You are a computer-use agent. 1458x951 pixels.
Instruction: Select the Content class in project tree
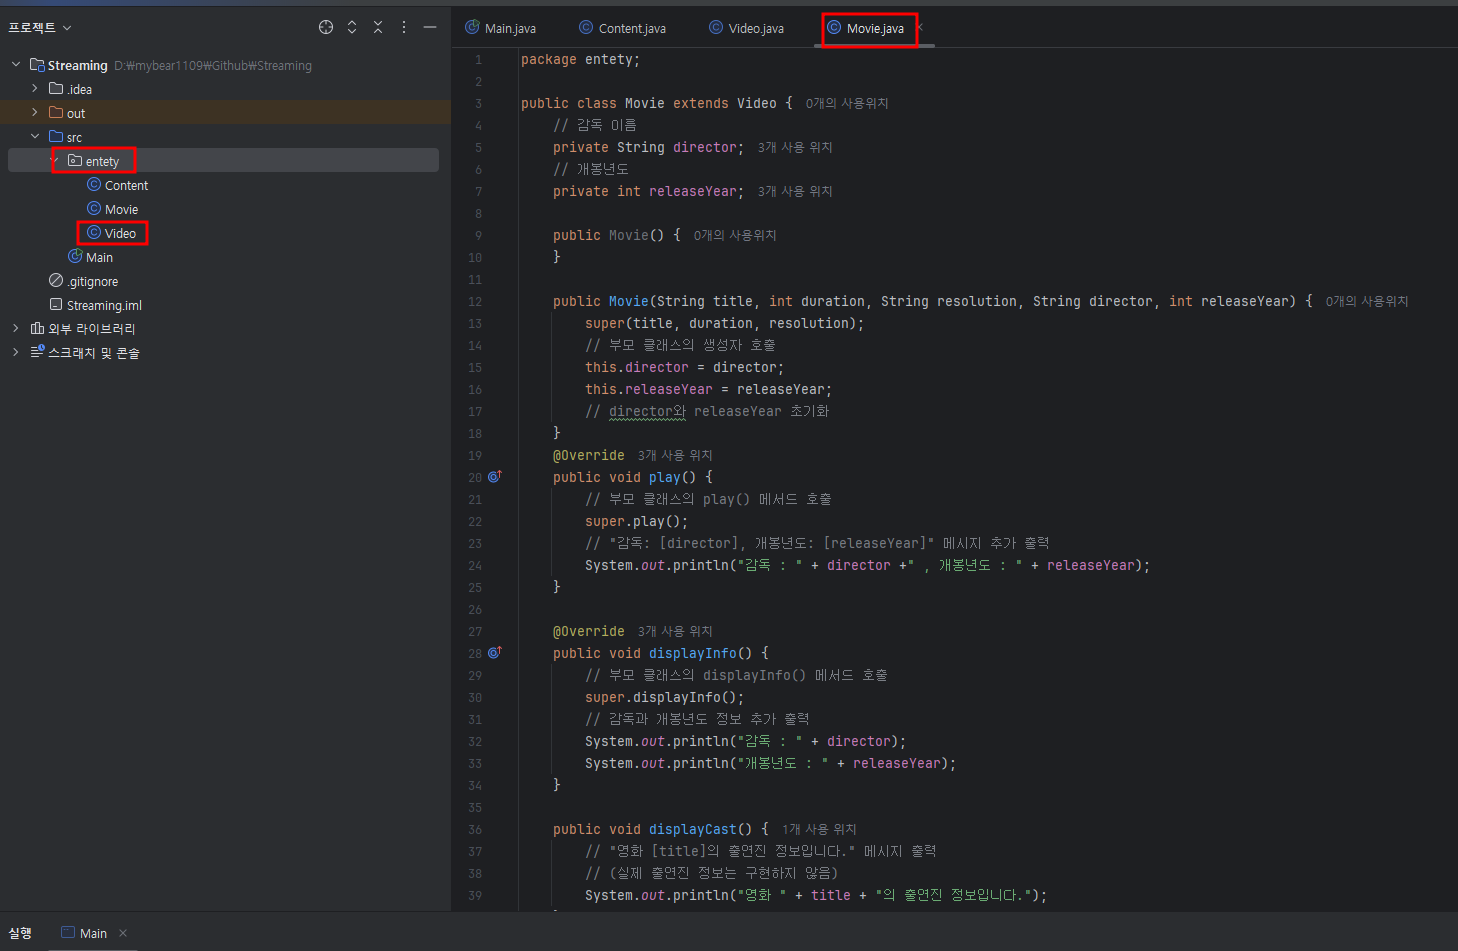(126, 185)
